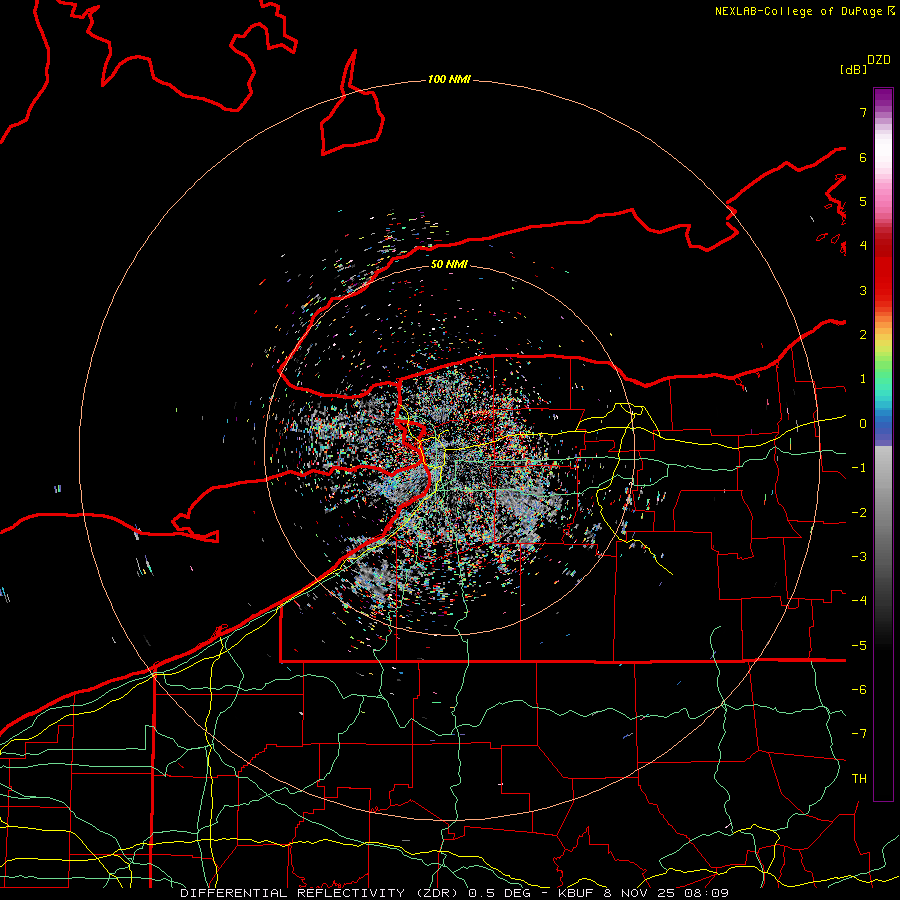Click the TH label on the scale
The height and width of the screenshot is (900, 900).
(x=859, y=779)
